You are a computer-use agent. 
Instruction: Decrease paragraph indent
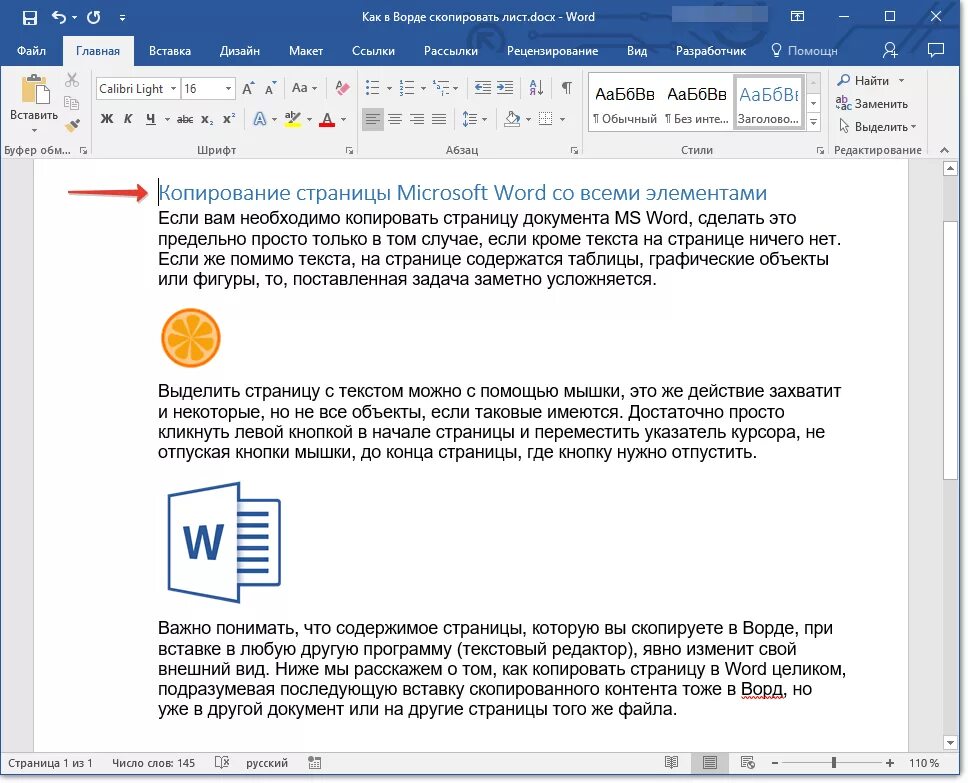[x=483, y=88]
